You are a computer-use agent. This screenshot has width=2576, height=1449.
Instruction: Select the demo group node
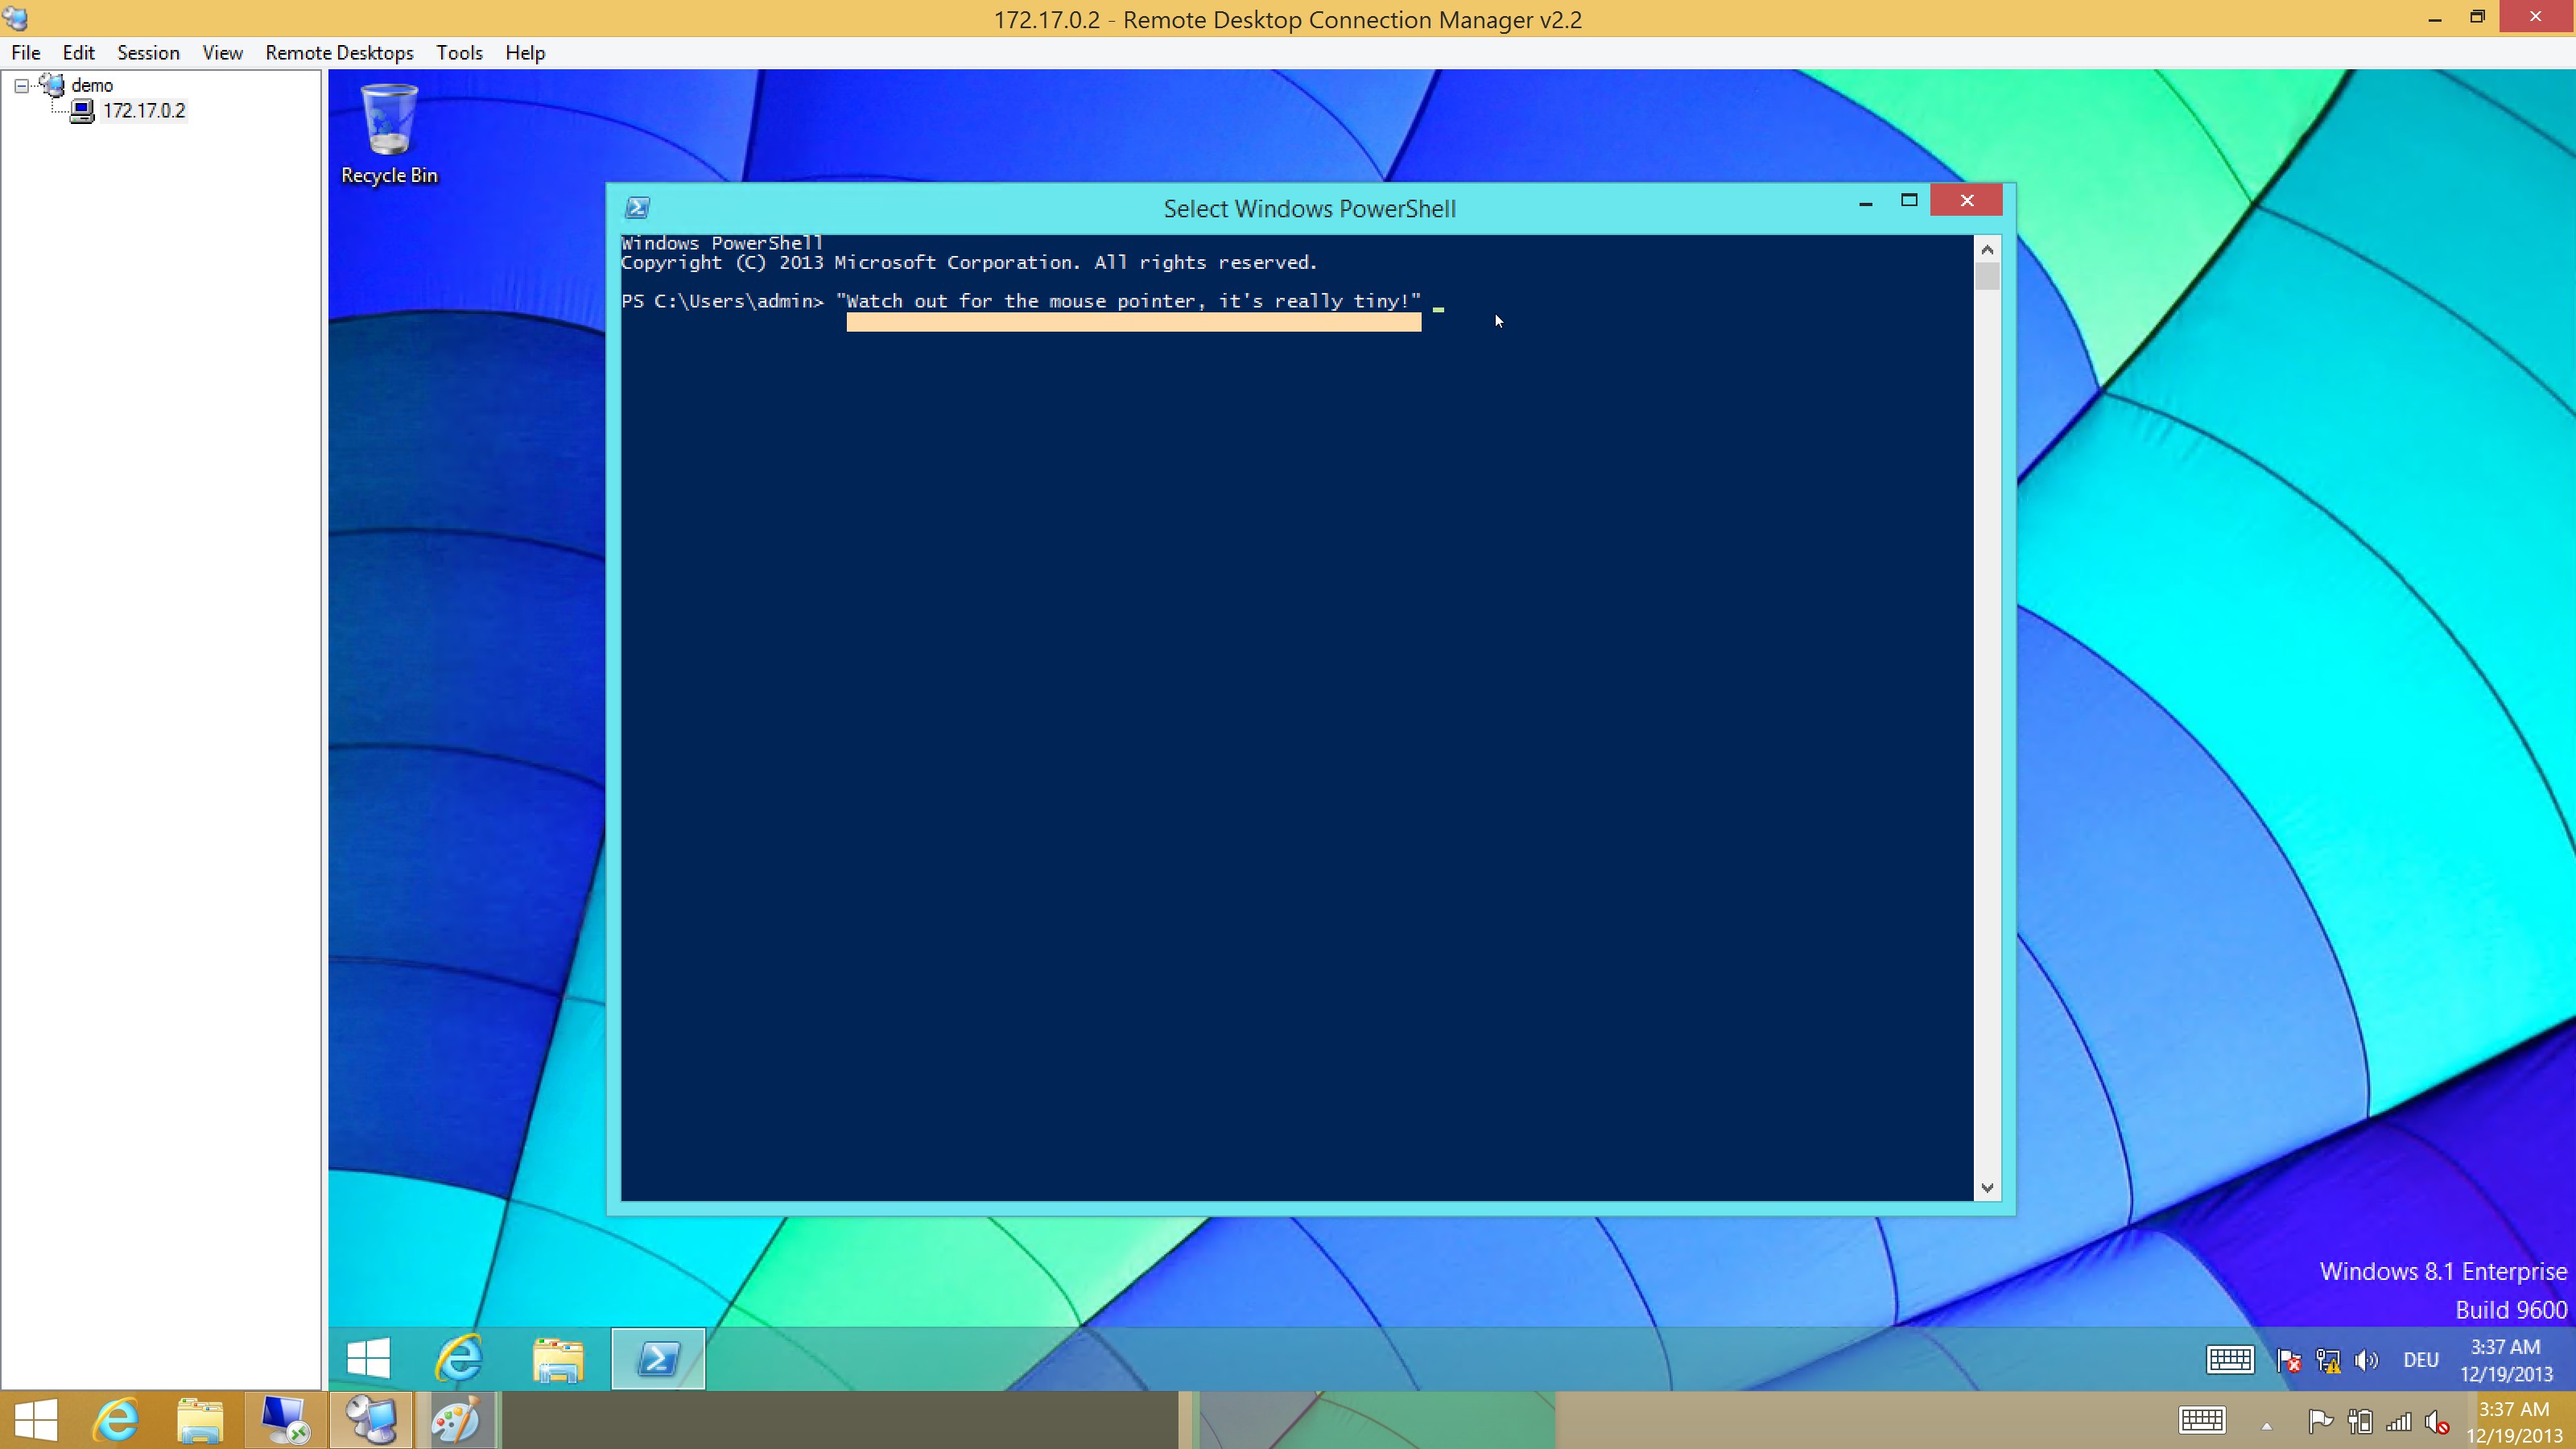pyautogui.click(x=92, y=86)
